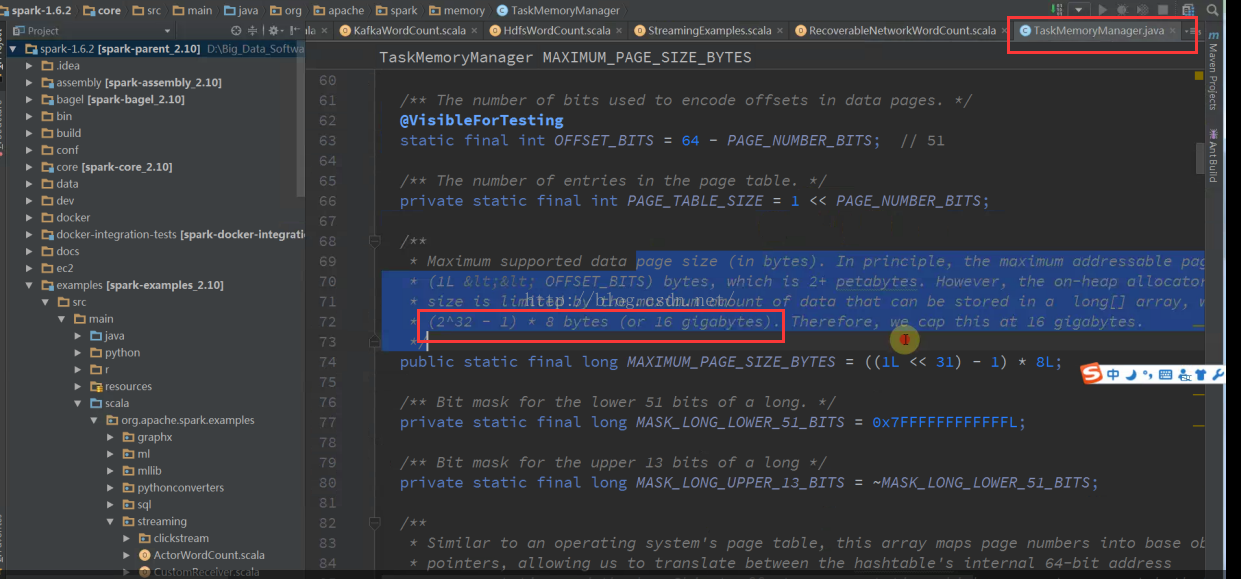Open the Project Structure icon near search
This screenshot has width=1241, height=579.
point(1188,10)
